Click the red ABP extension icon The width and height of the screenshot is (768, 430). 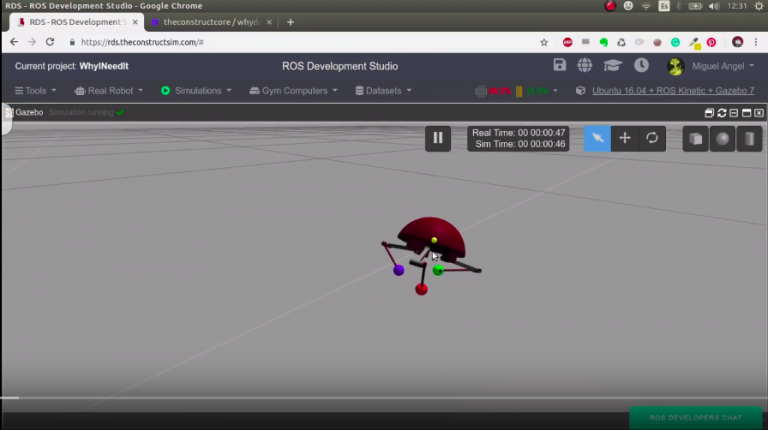[x=567, y=43]
